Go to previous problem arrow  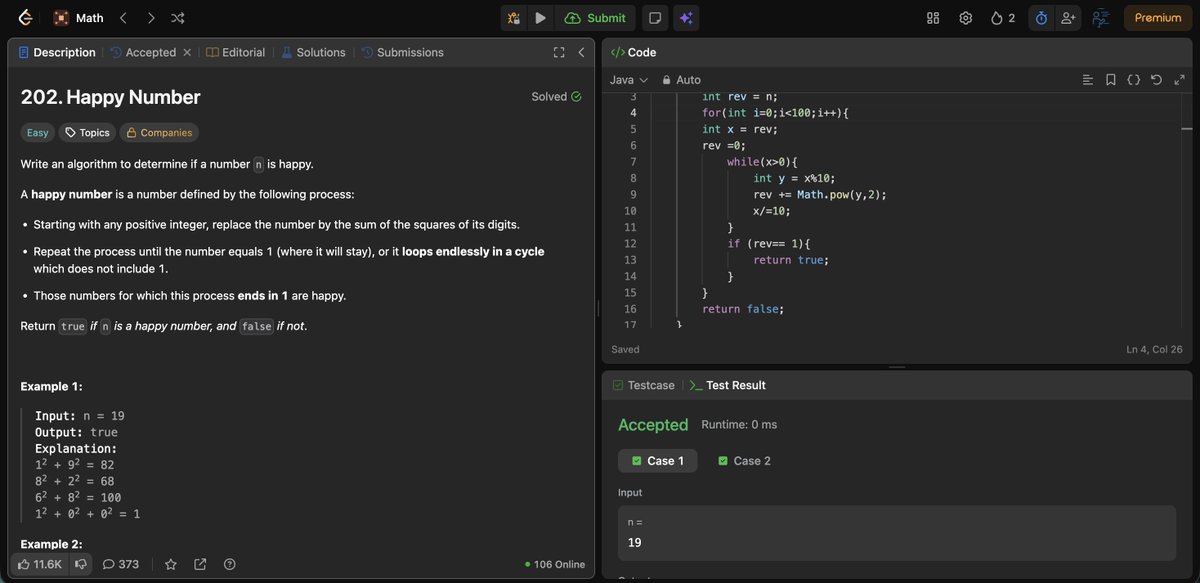(123, 18)
